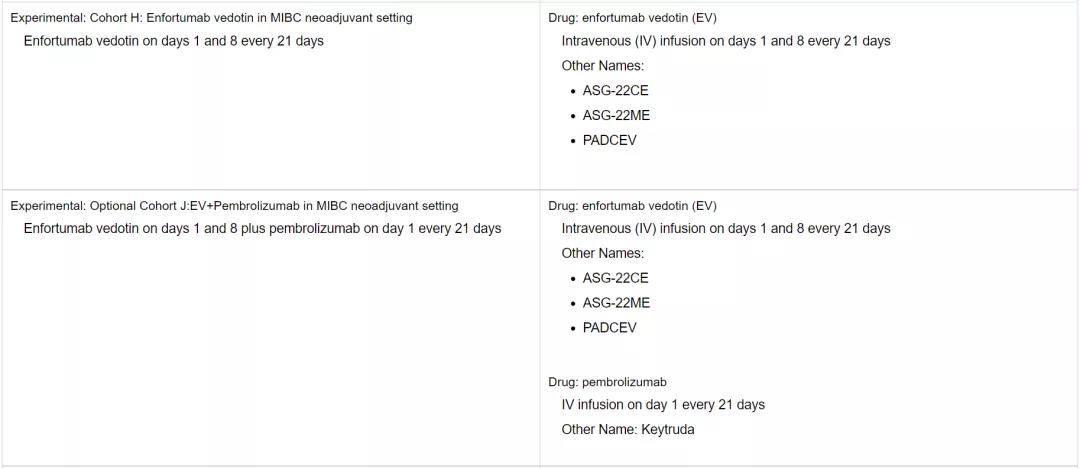
Task: Click the Intravenous infusion line in Cohort J row
Action: pyautogui.click(x=725, y=228)
